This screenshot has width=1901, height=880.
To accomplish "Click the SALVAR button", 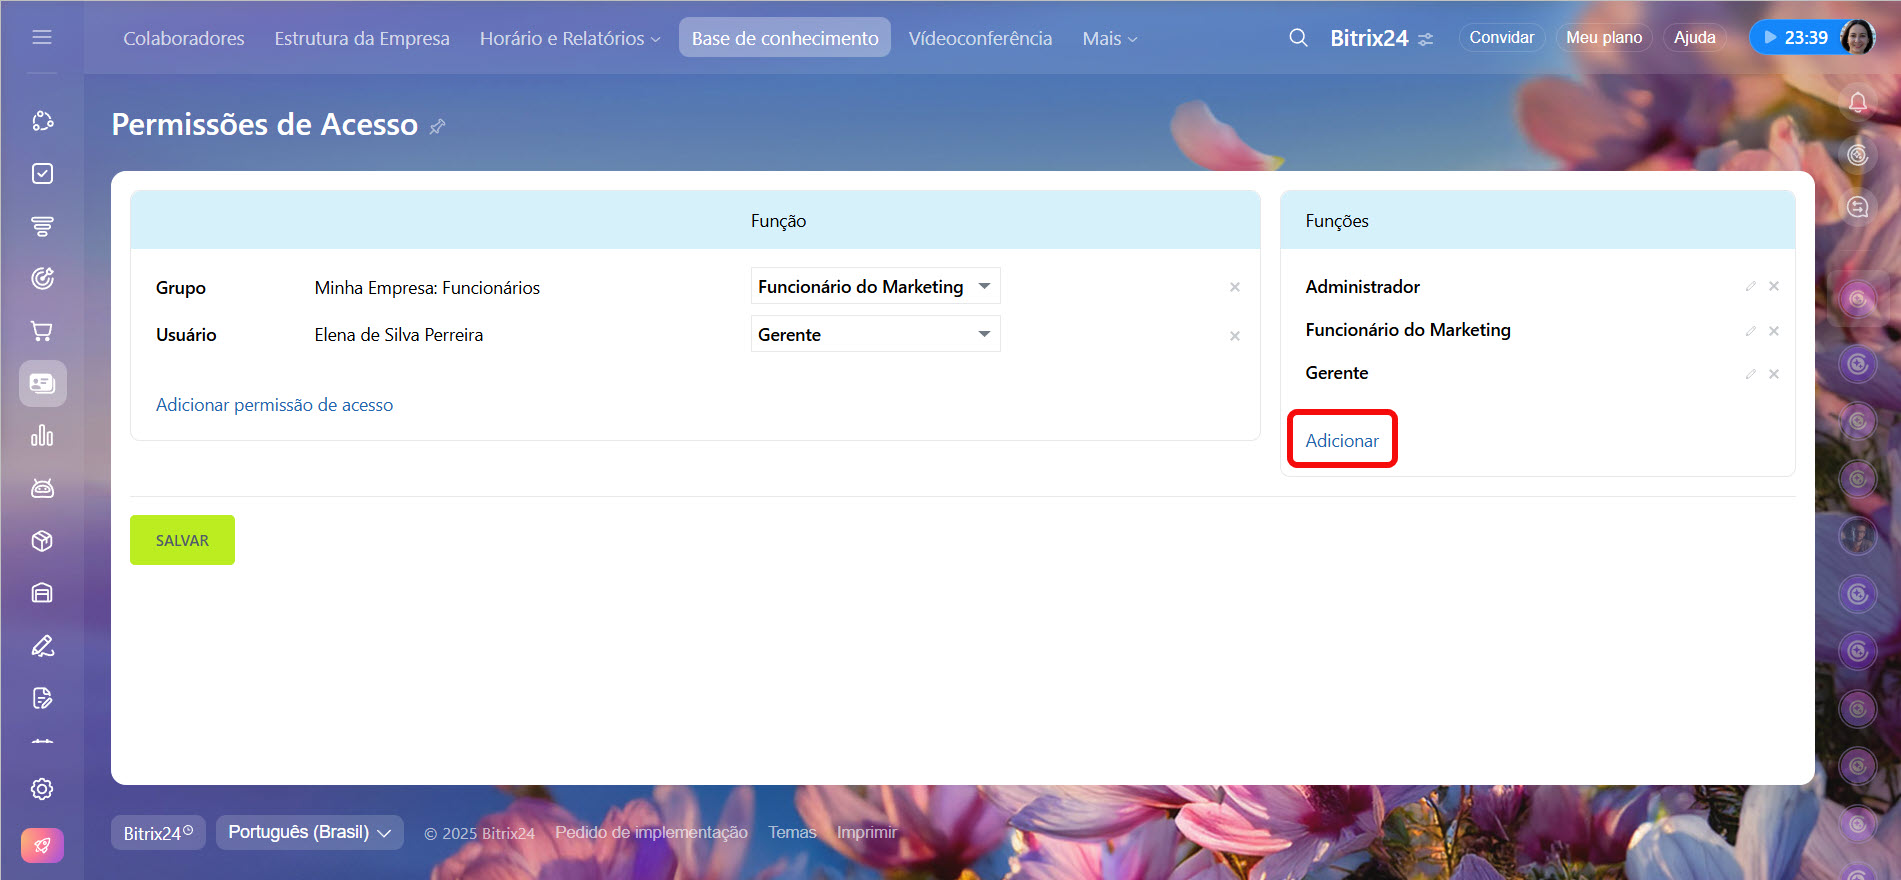I will pyautogui.click(x=182, y=540).
